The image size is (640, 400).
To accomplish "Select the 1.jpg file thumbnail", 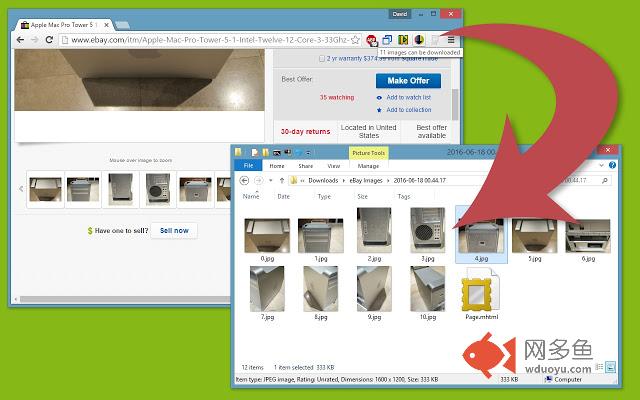I will coord(321,236).
